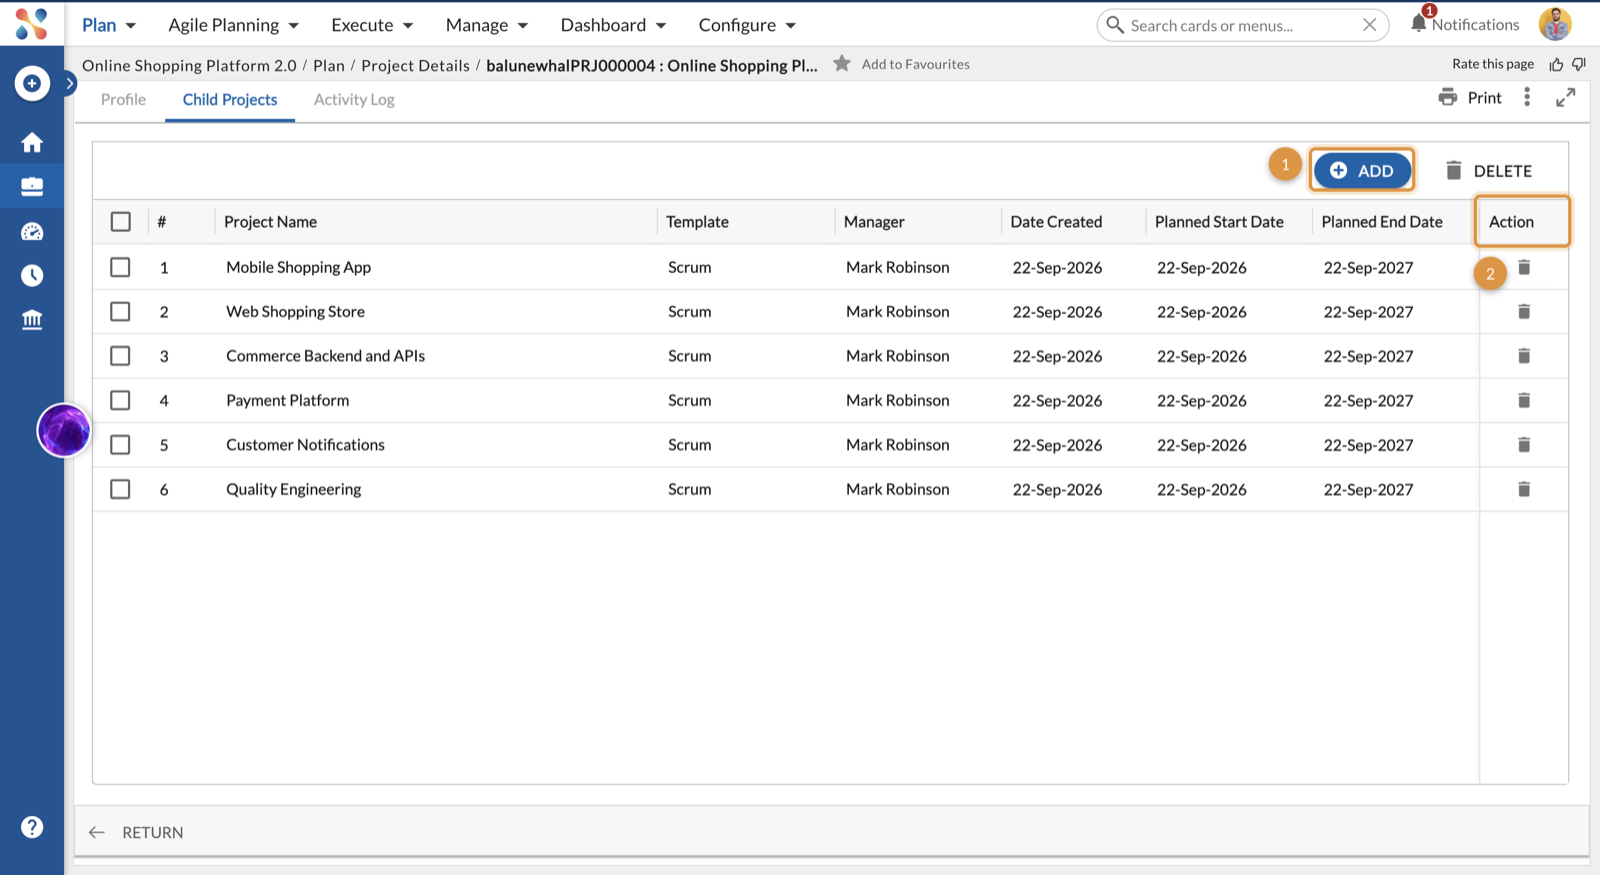Expand the Configure menu dropdown
The height and width of the screenshot is (875, 1600).
[x=747, y=25]
